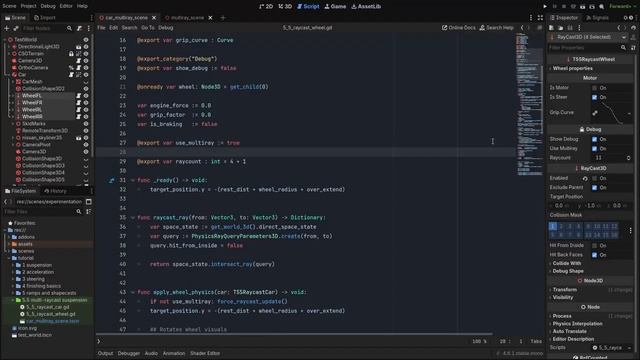
Task: Open the Scene menu
Action: pyautogui.click(x=9, y=6)
